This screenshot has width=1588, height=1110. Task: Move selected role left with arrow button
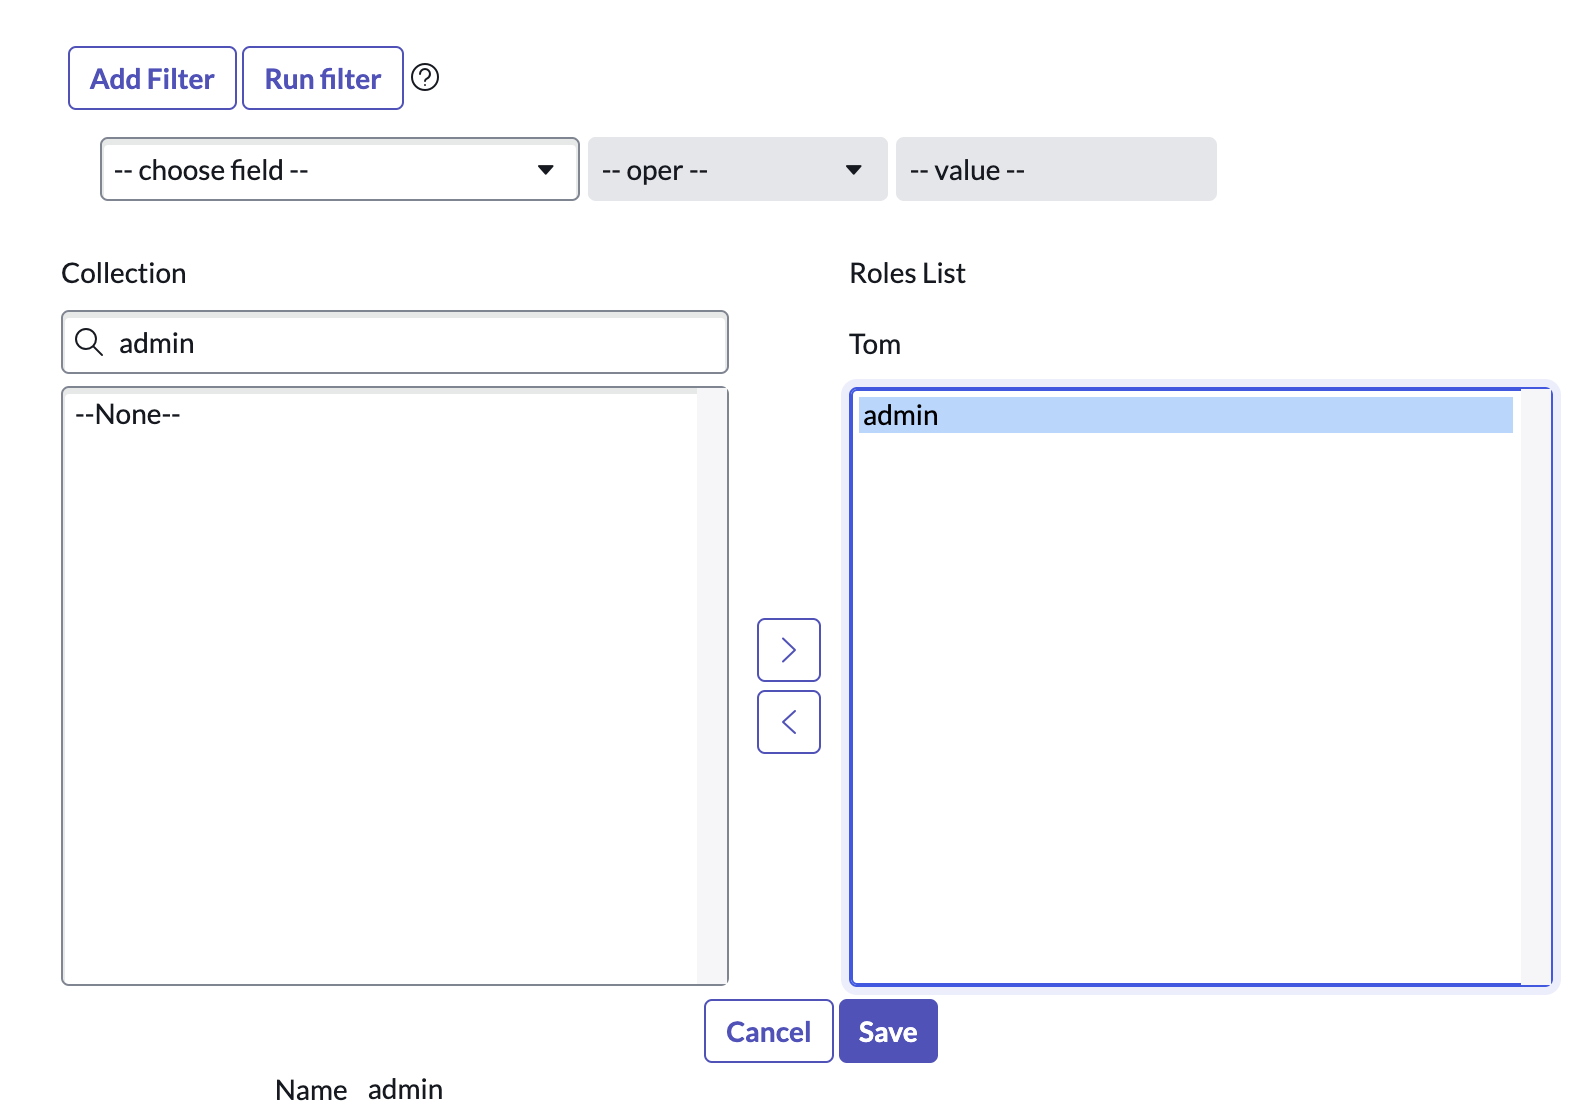(x=789, y=722)
